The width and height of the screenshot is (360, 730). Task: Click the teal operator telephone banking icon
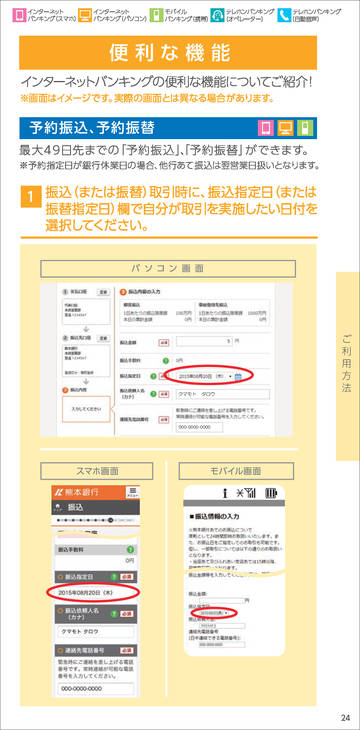(x=217, y=15)
